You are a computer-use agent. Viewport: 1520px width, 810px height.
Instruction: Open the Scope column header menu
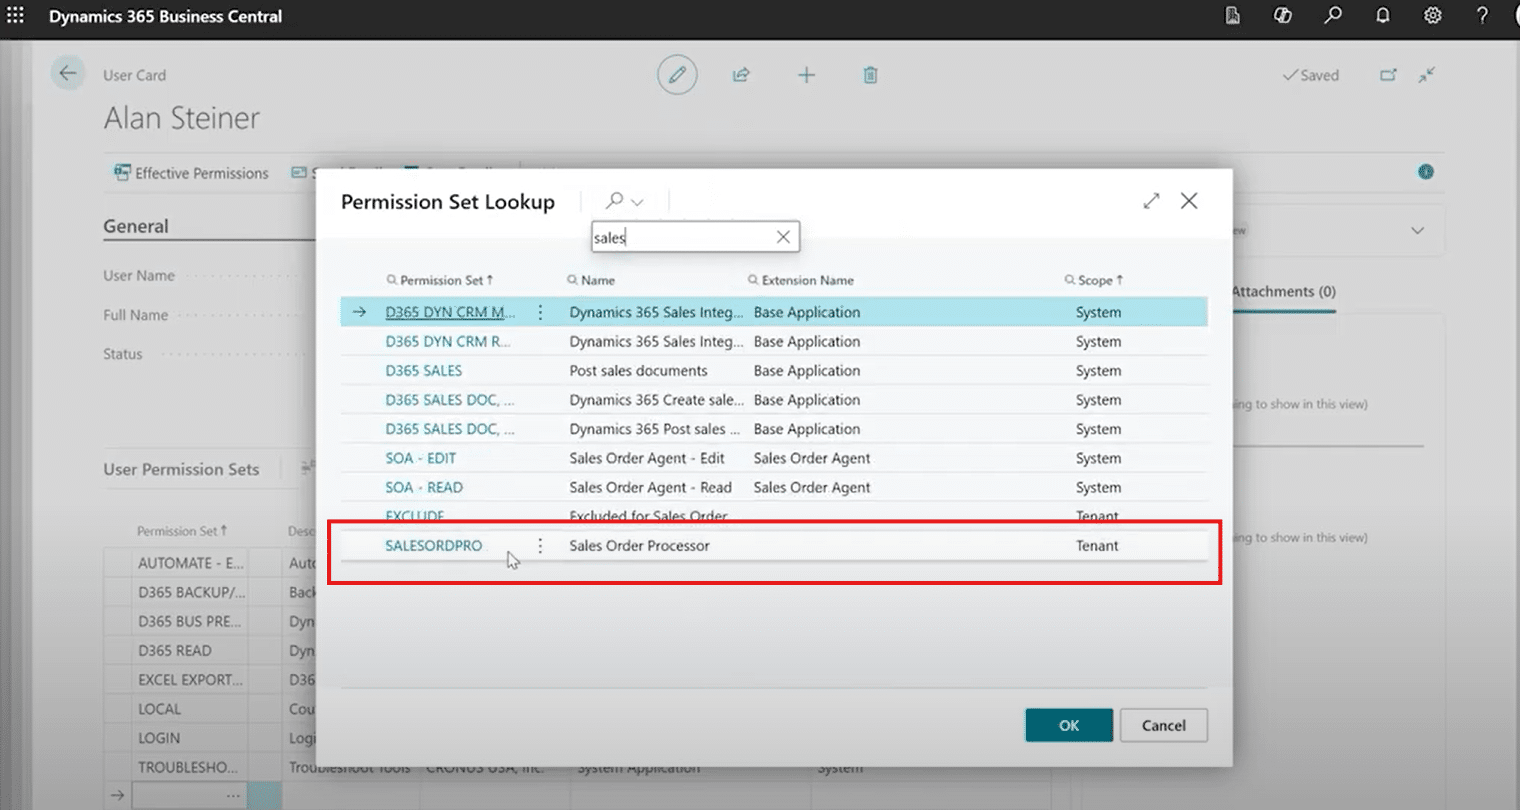[1095, 281]
